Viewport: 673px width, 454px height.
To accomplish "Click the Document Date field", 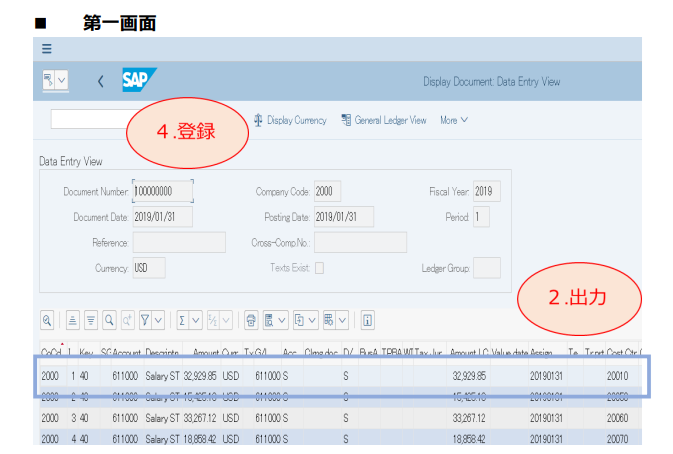I will point(163,217).
